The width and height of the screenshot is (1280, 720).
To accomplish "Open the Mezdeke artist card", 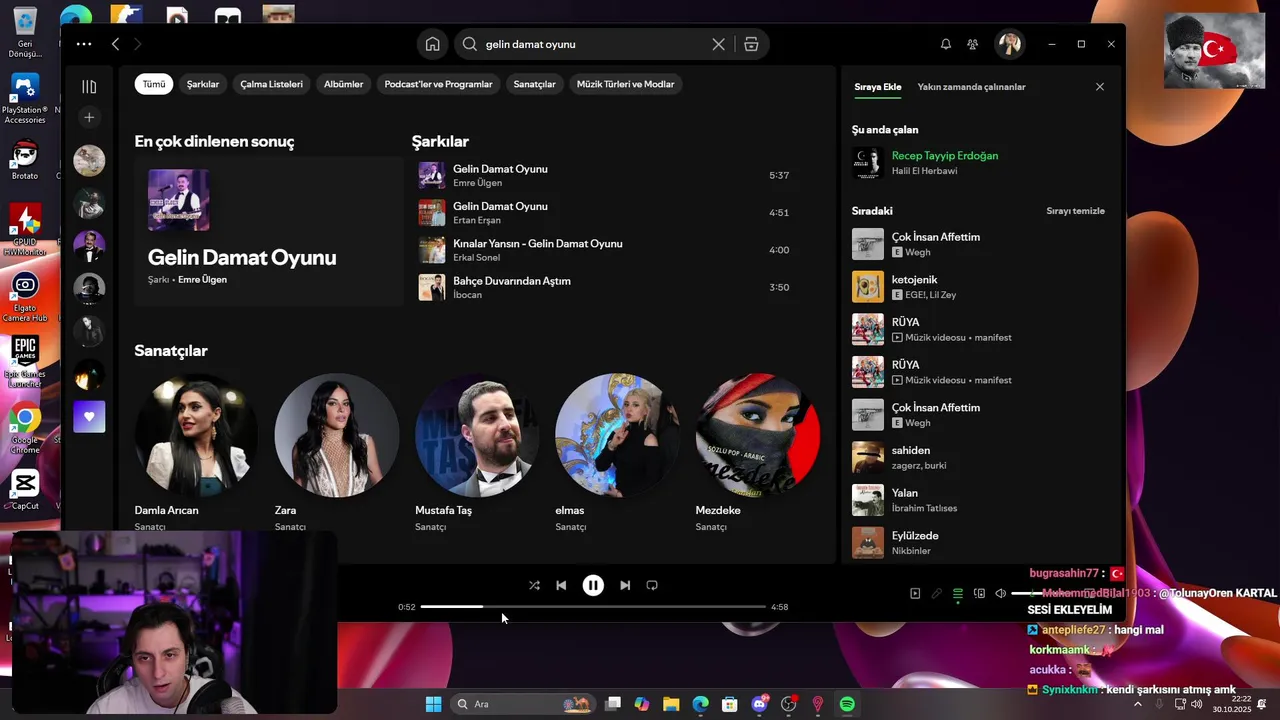I will point(757,452).
